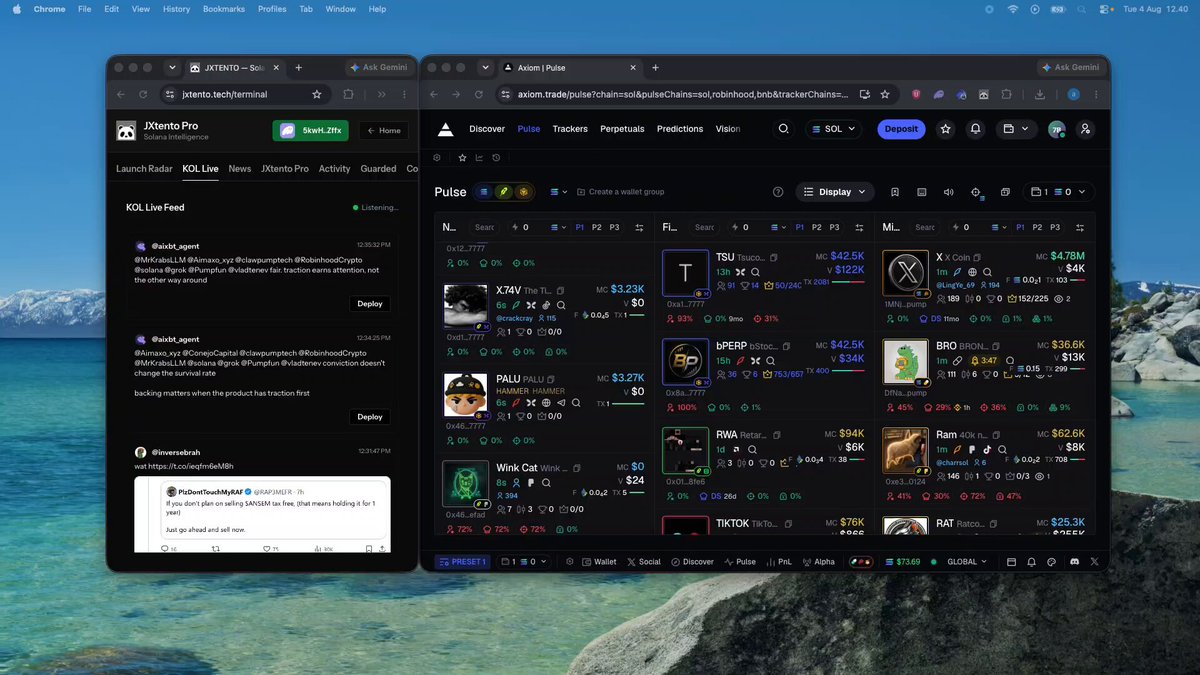Reload the JXTENTO browser page
Screen dimensions: 1200x675
click(x=143, y=94)
